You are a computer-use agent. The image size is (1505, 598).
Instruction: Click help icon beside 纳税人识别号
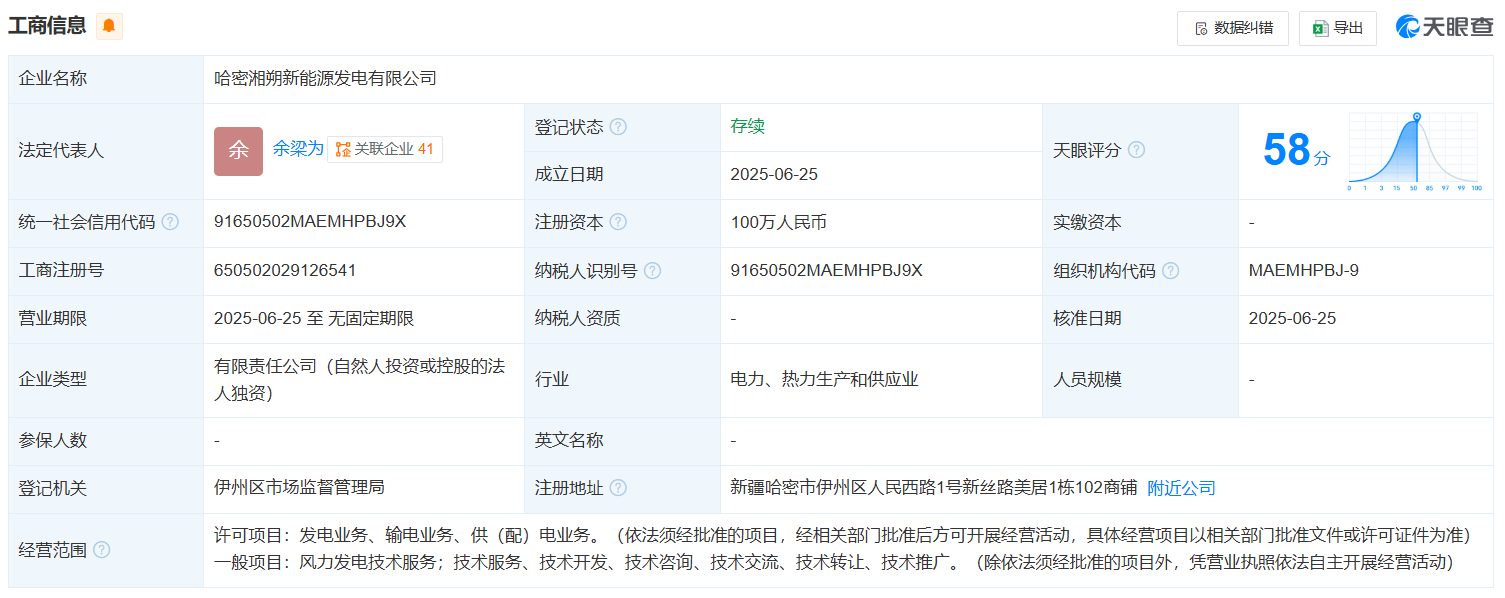(653, 270)
